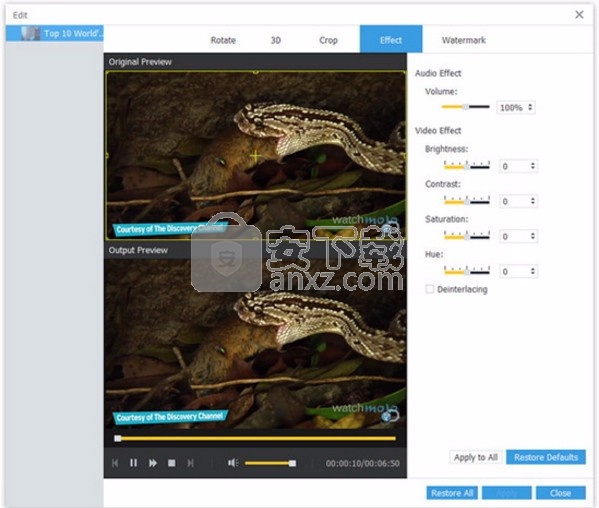Open the Crop tab

328,40
